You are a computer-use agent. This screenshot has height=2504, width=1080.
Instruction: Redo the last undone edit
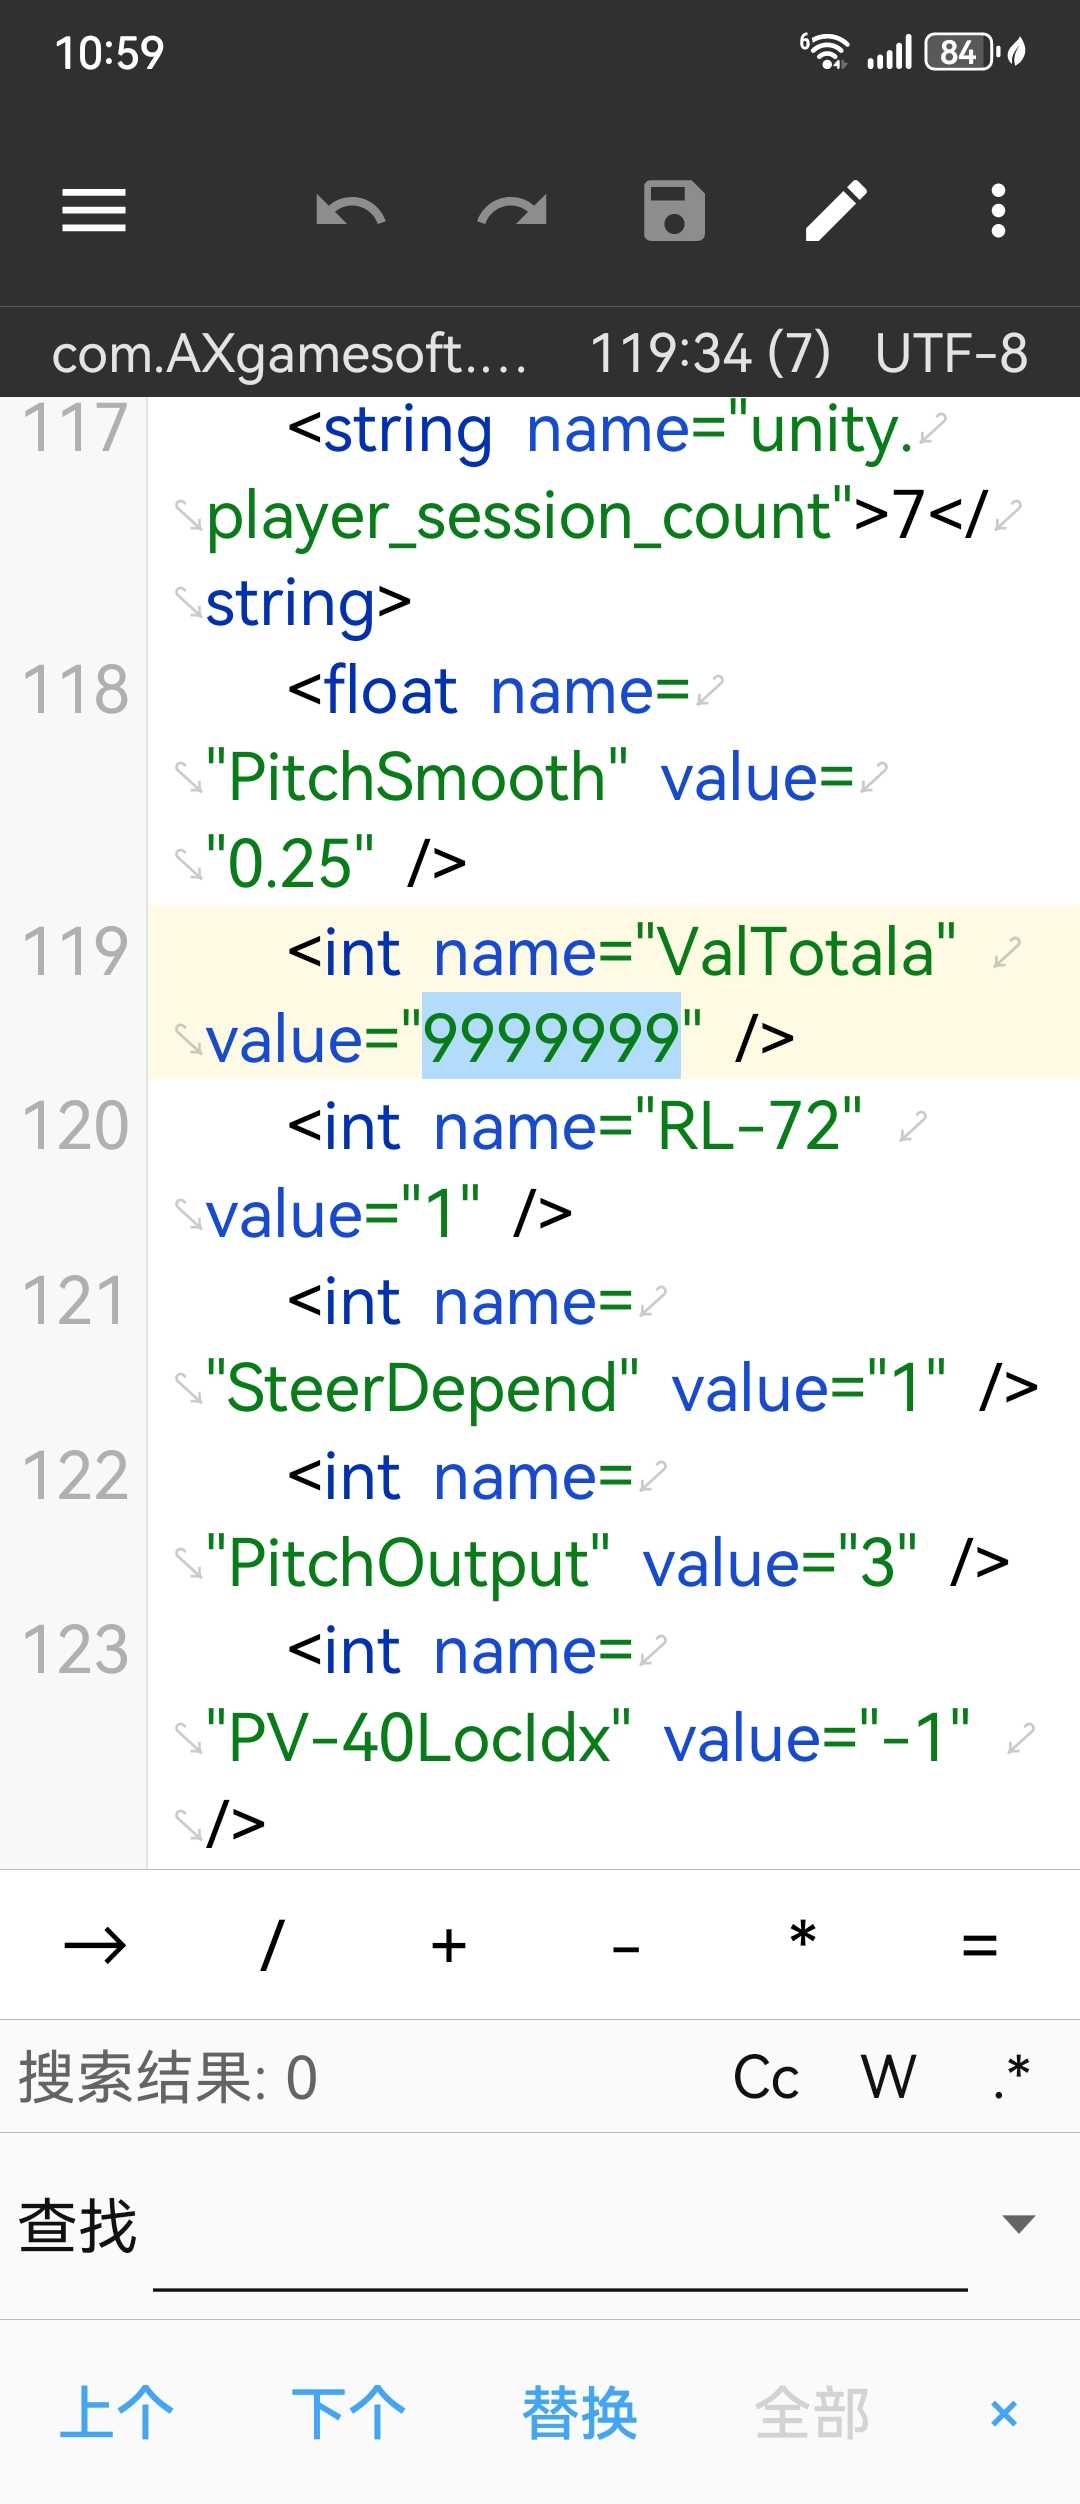tap(512, 211)
